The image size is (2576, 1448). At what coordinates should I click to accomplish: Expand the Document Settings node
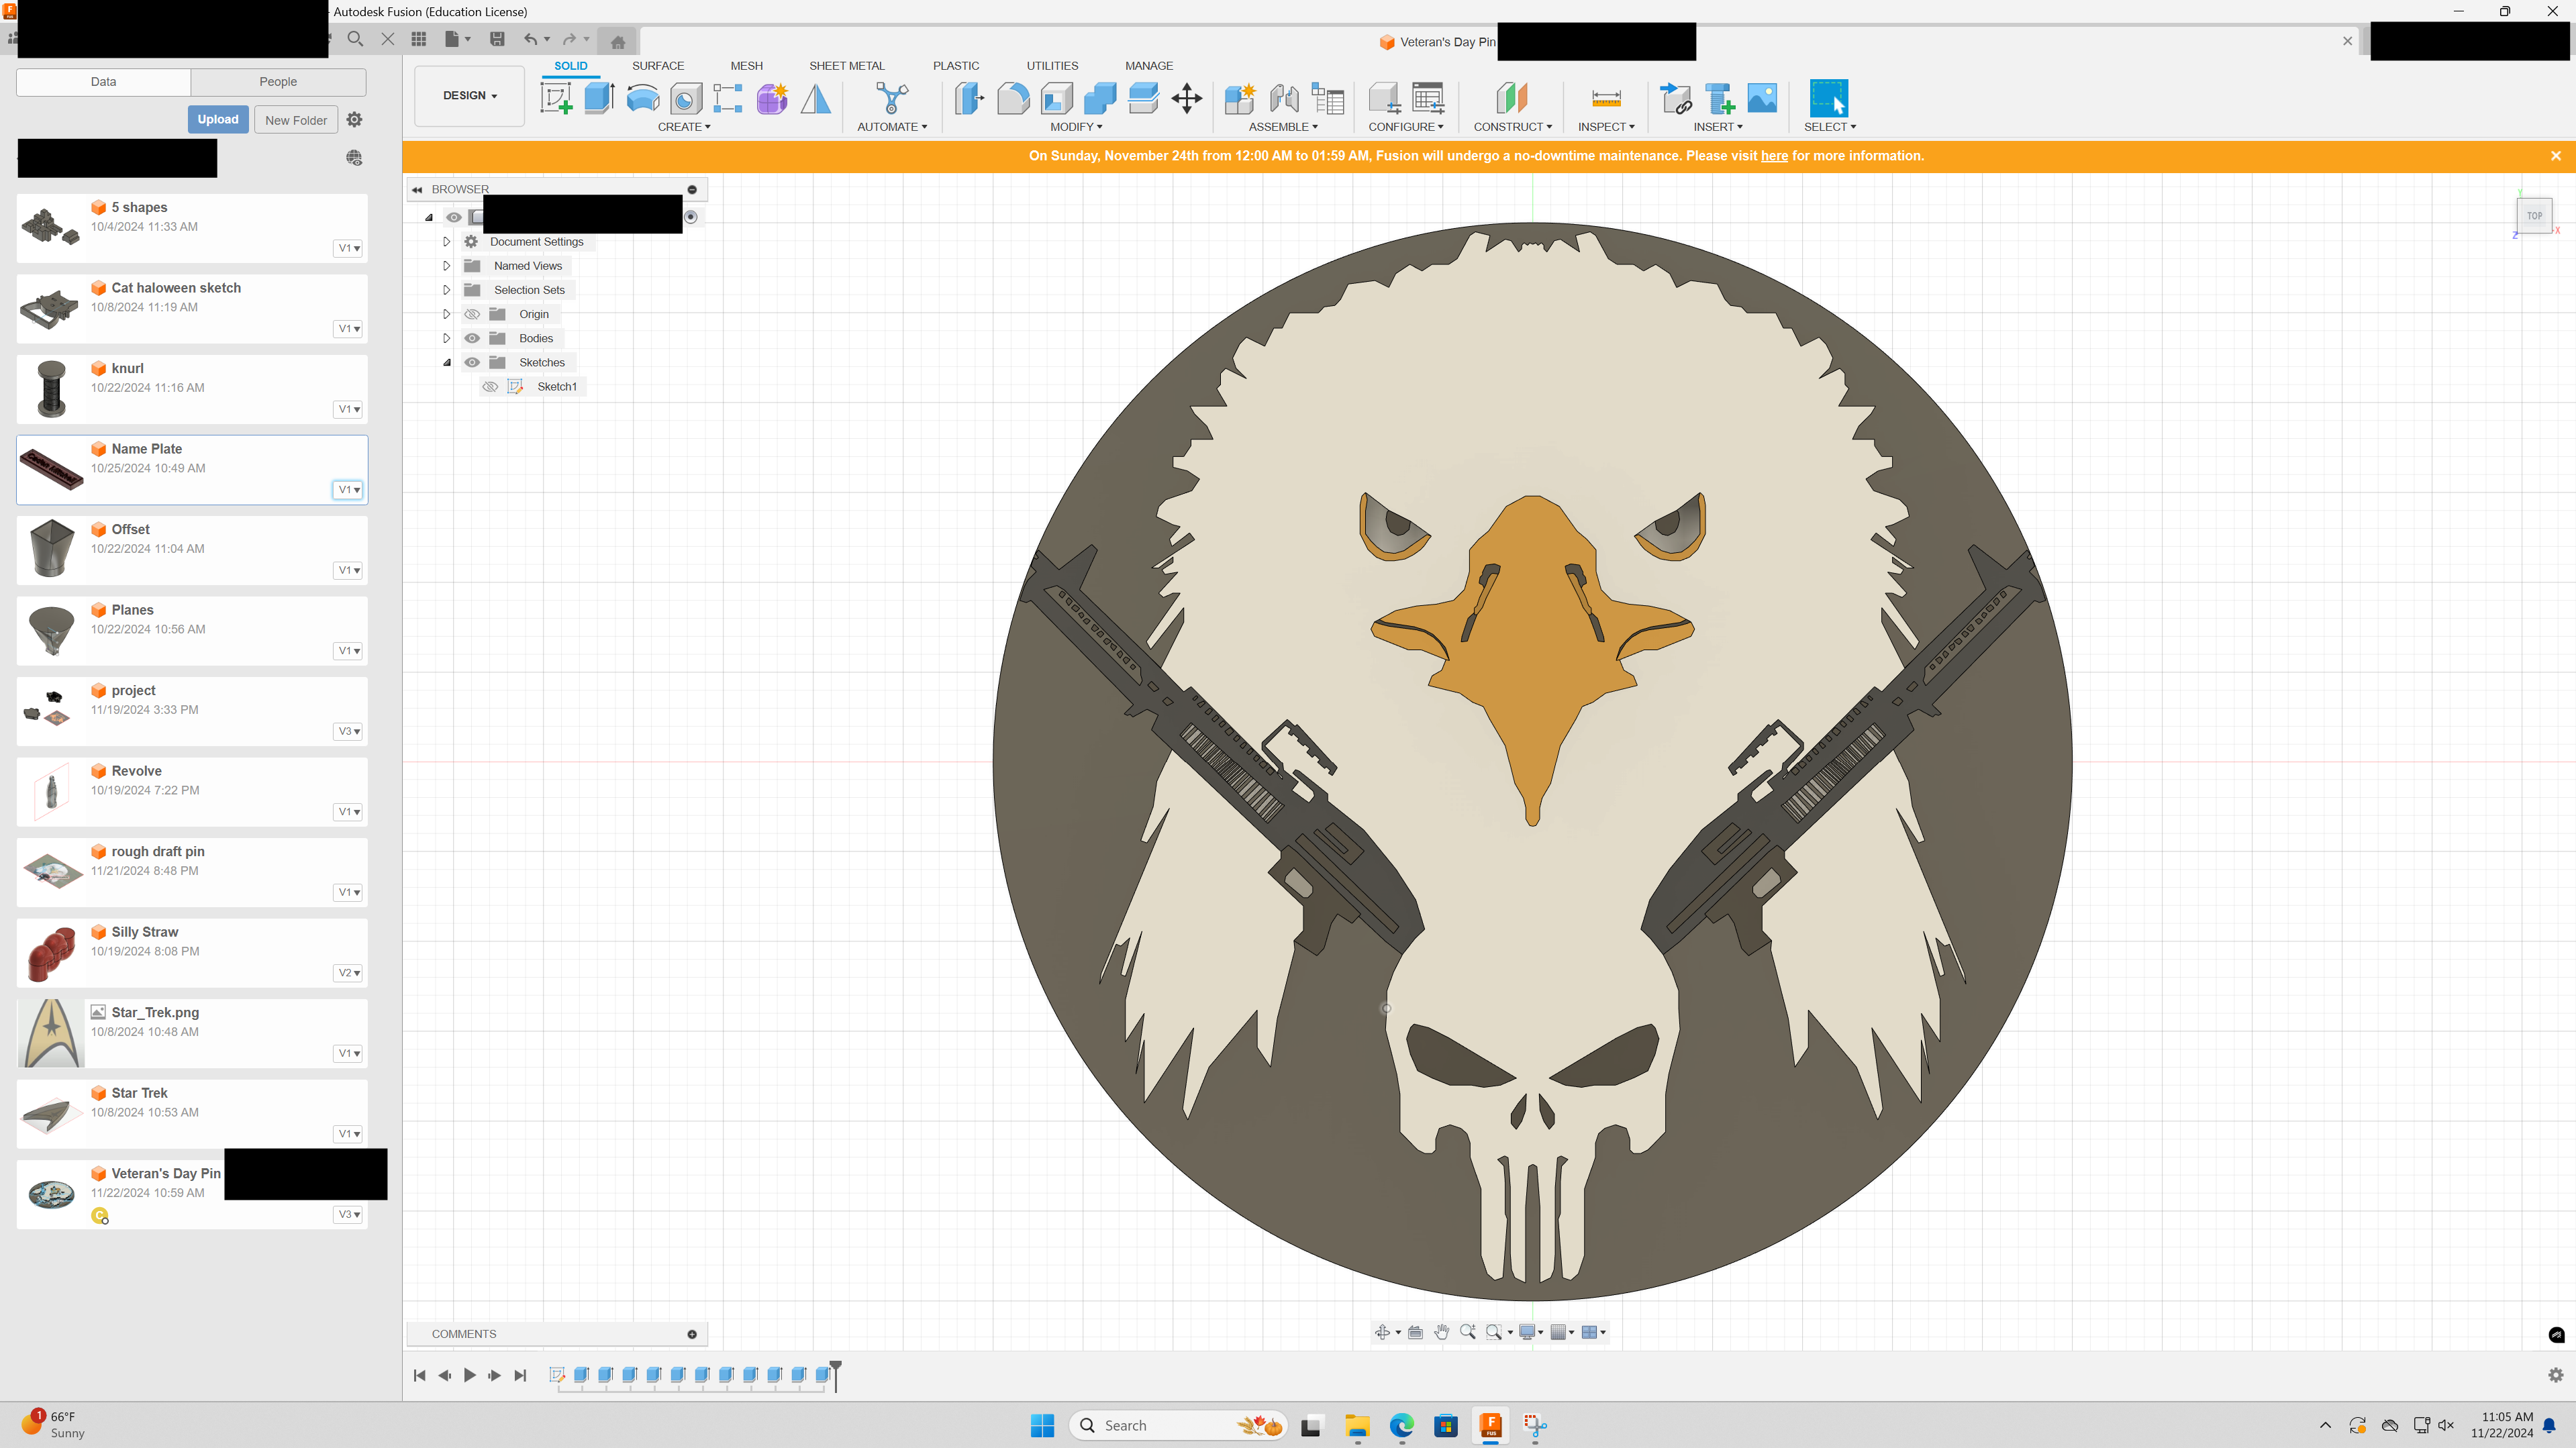pyautogui.click(x=447, y=242)
